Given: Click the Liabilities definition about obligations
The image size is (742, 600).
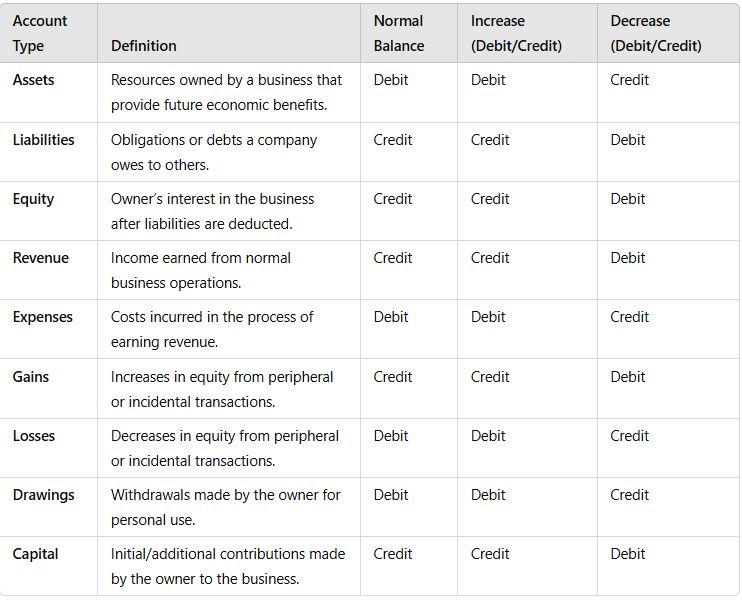Looking at the screenshot, I should pyautogui.click(x=214, y=152).
